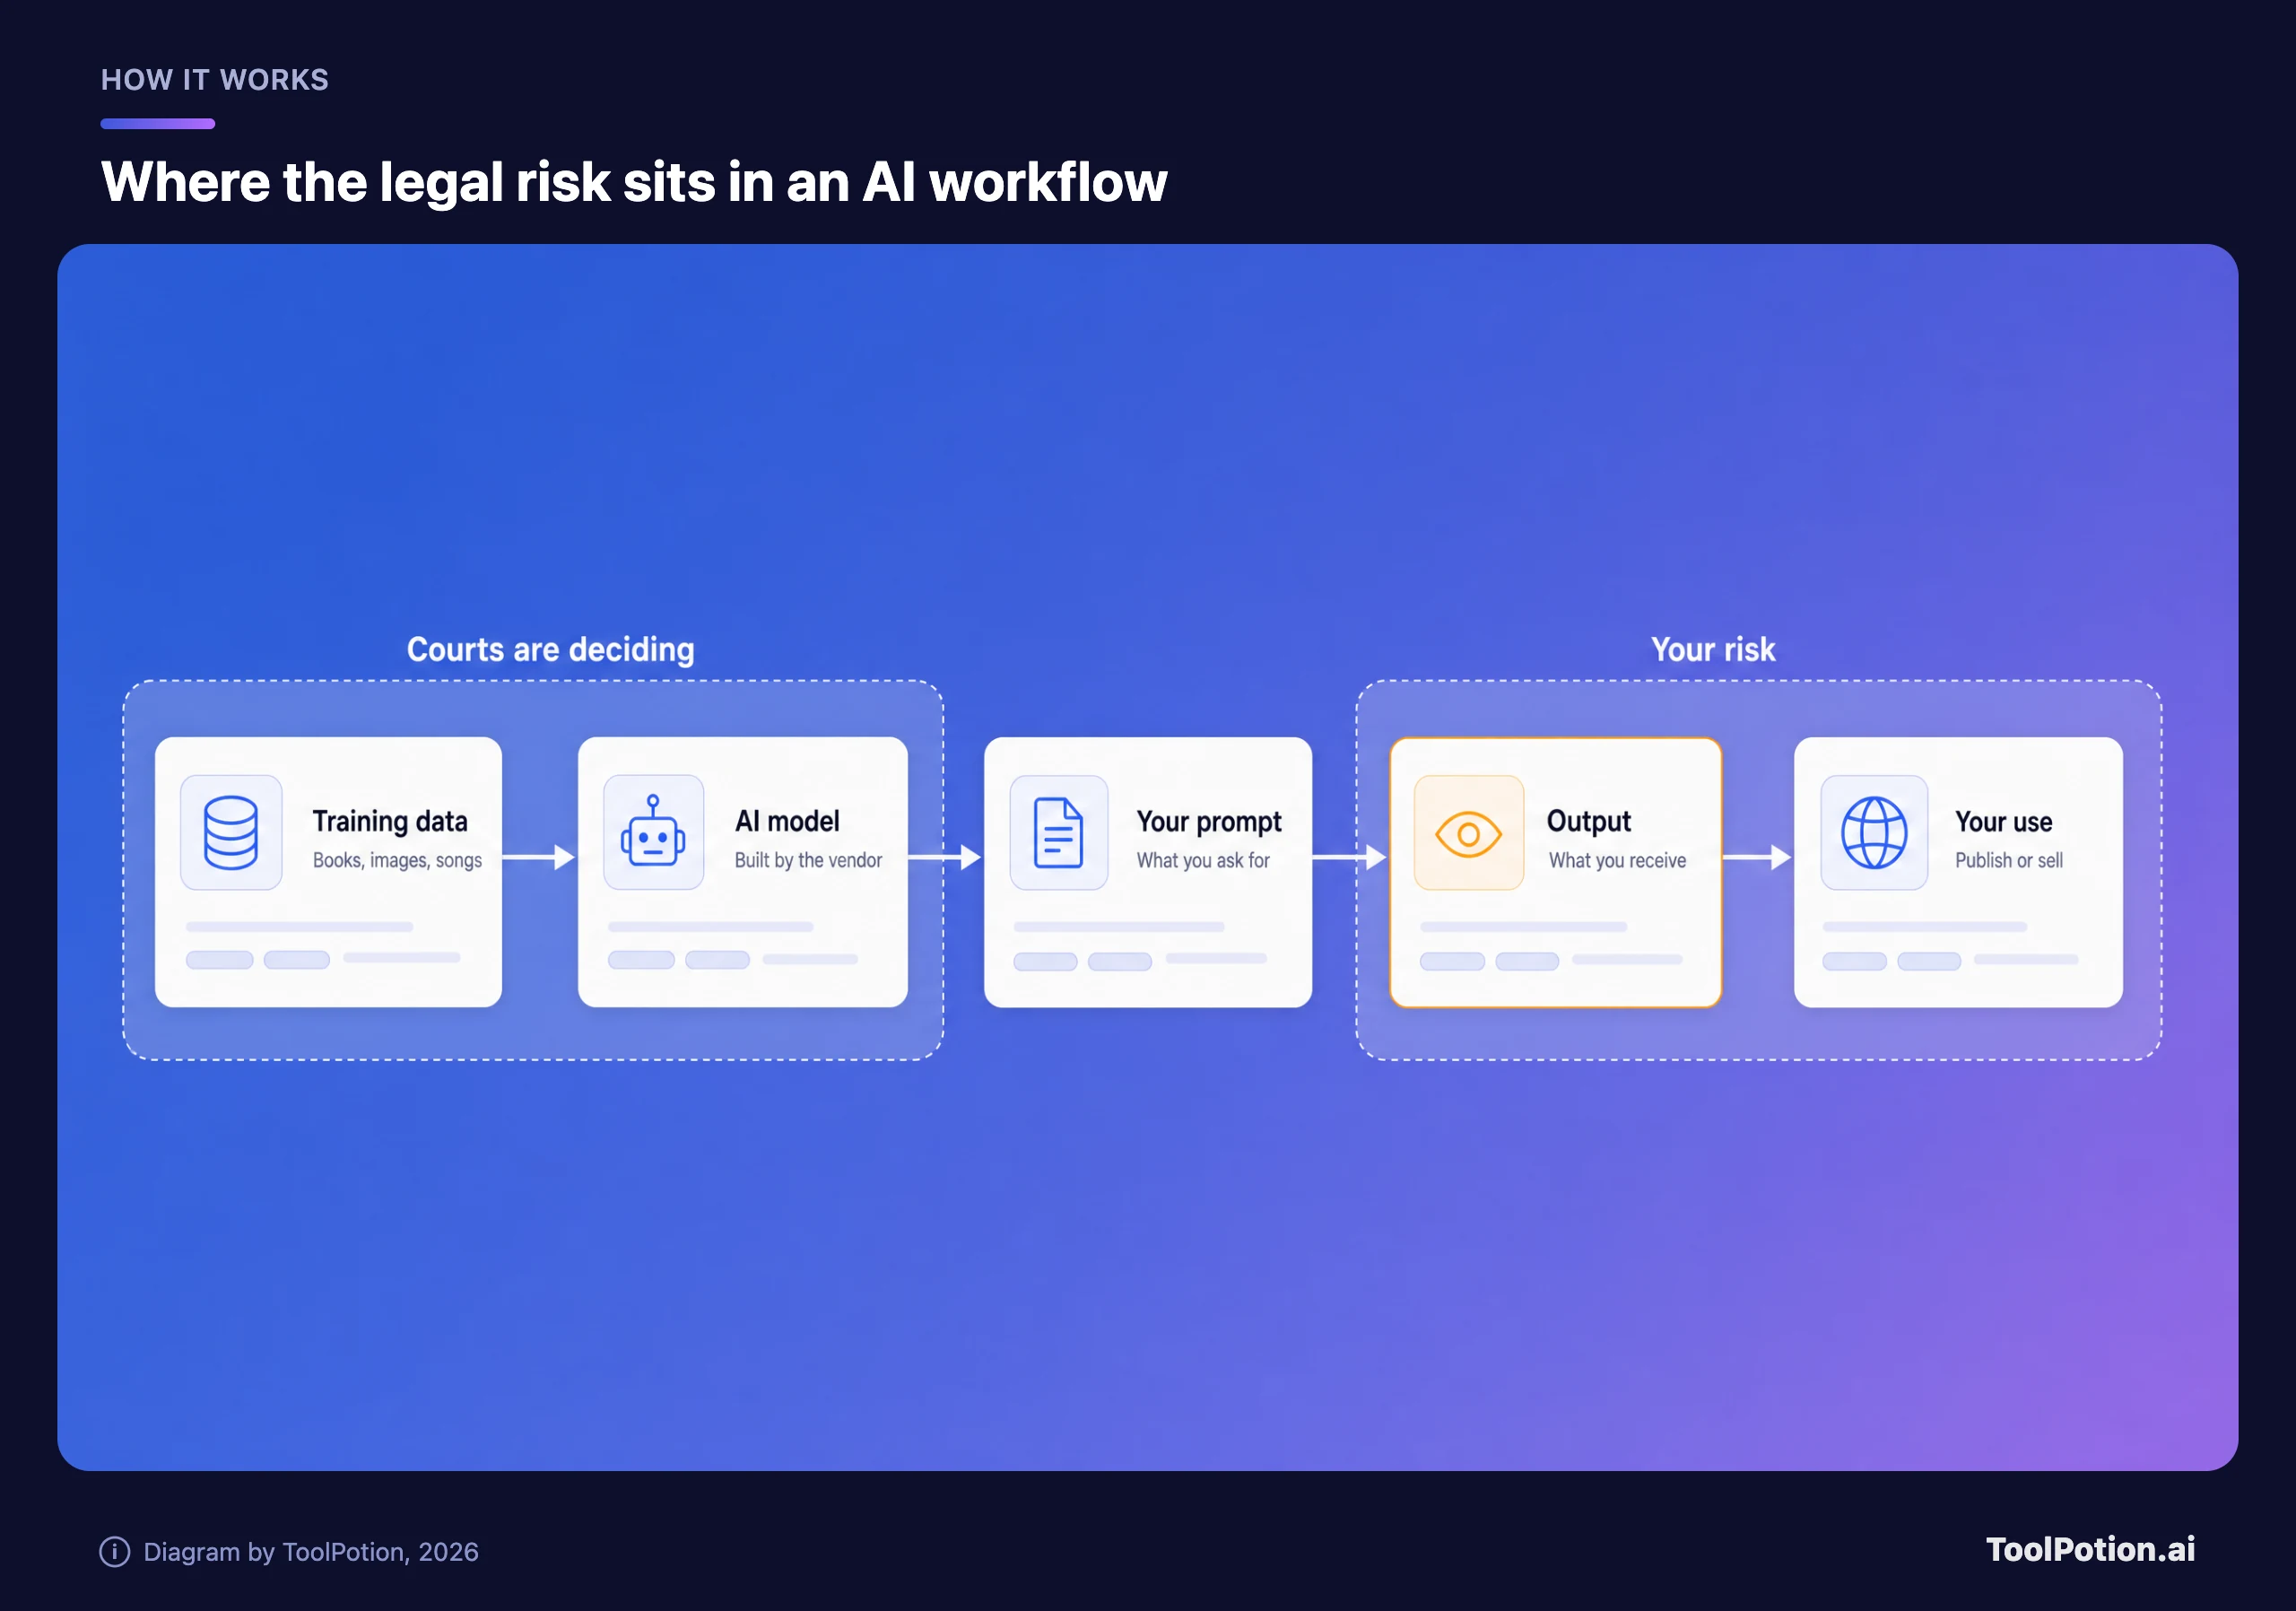2296x1611 pixels.
Task: Click the 'HOW IT WORKS' section label
Action: point(215,80)
